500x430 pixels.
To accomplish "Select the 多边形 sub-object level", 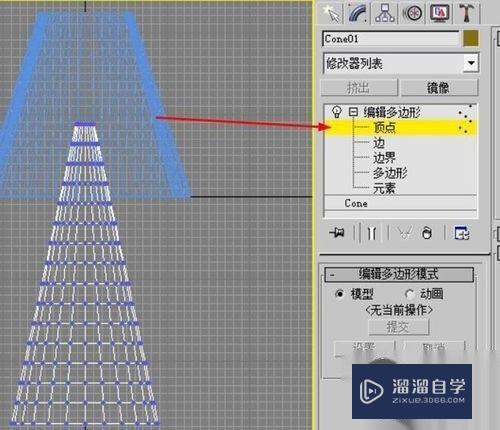I will click(390, 173).
